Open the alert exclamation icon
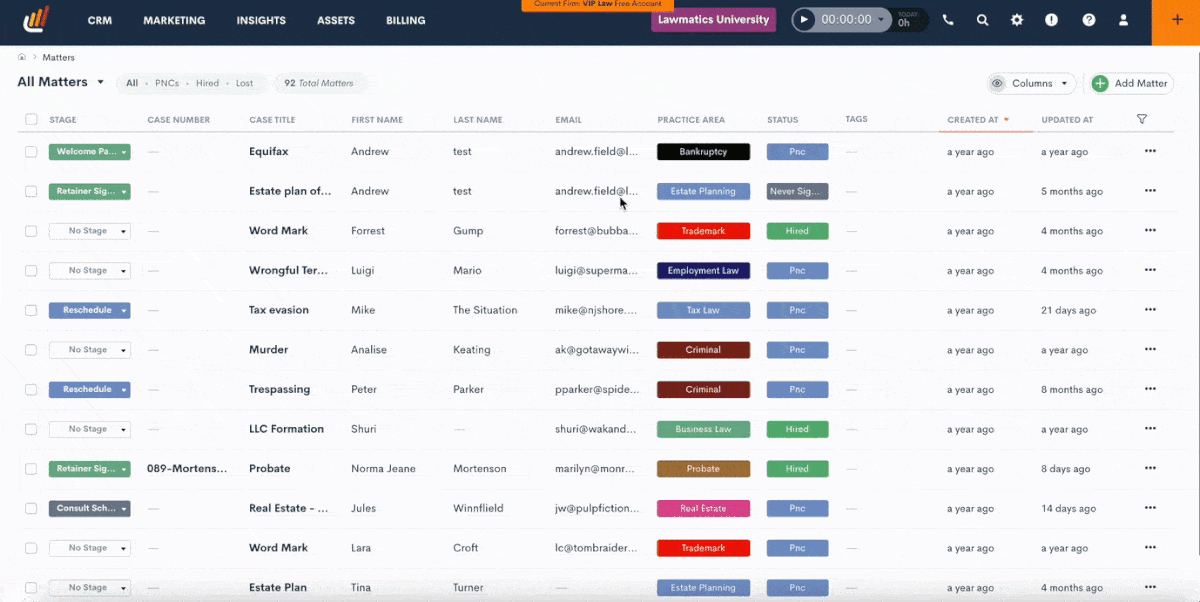Viewport: 1200px width, 602px height. tap(1051, 20)
